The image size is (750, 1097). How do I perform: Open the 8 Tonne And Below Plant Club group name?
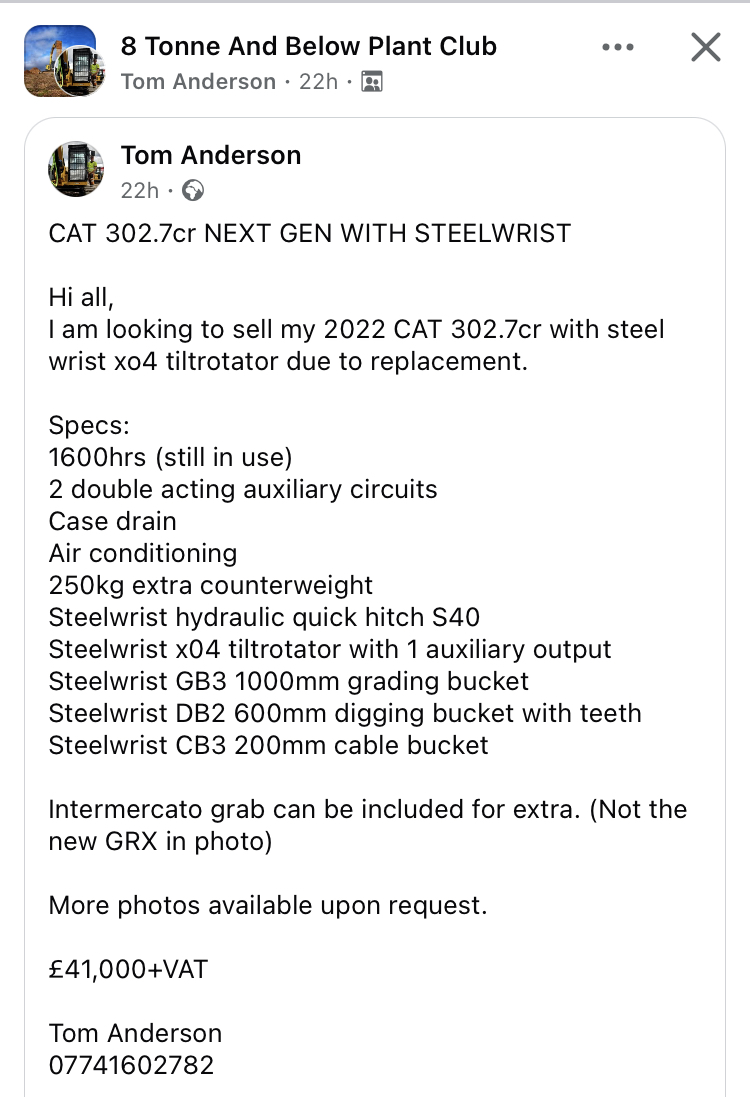[309, 46]
